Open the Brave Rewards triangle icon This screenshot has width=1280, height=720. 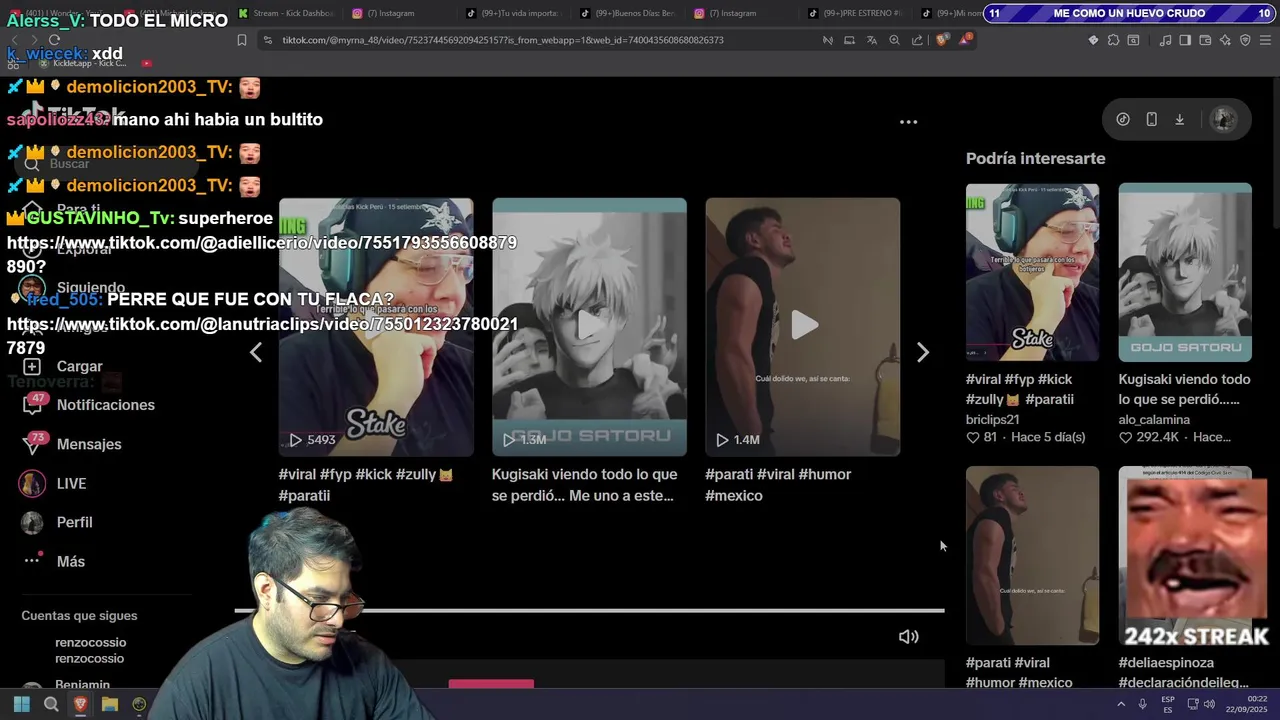[x=965, y=40]
